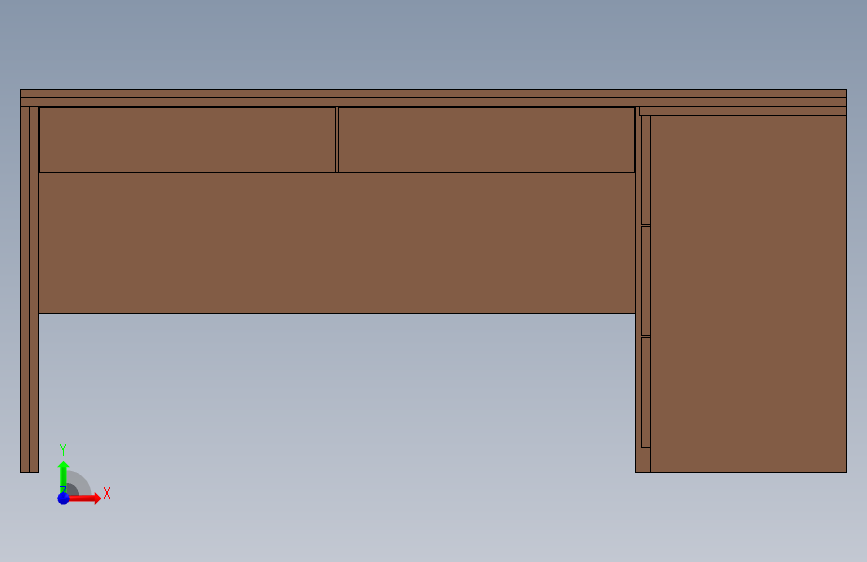Pick the middle pedestal drawer edge strip
This screenshot has height=562, width=867.
tap(645, 281)
